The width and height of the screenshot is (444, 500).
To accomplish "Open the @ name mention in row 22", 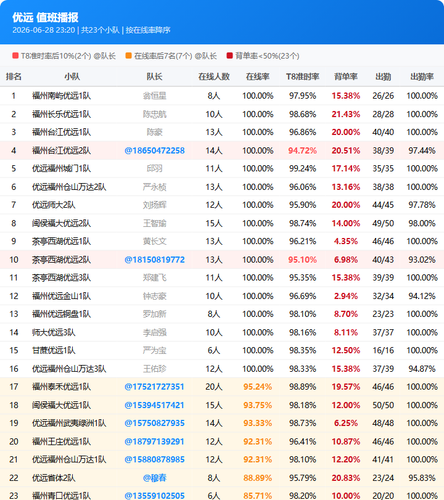I will pos(154,478).
